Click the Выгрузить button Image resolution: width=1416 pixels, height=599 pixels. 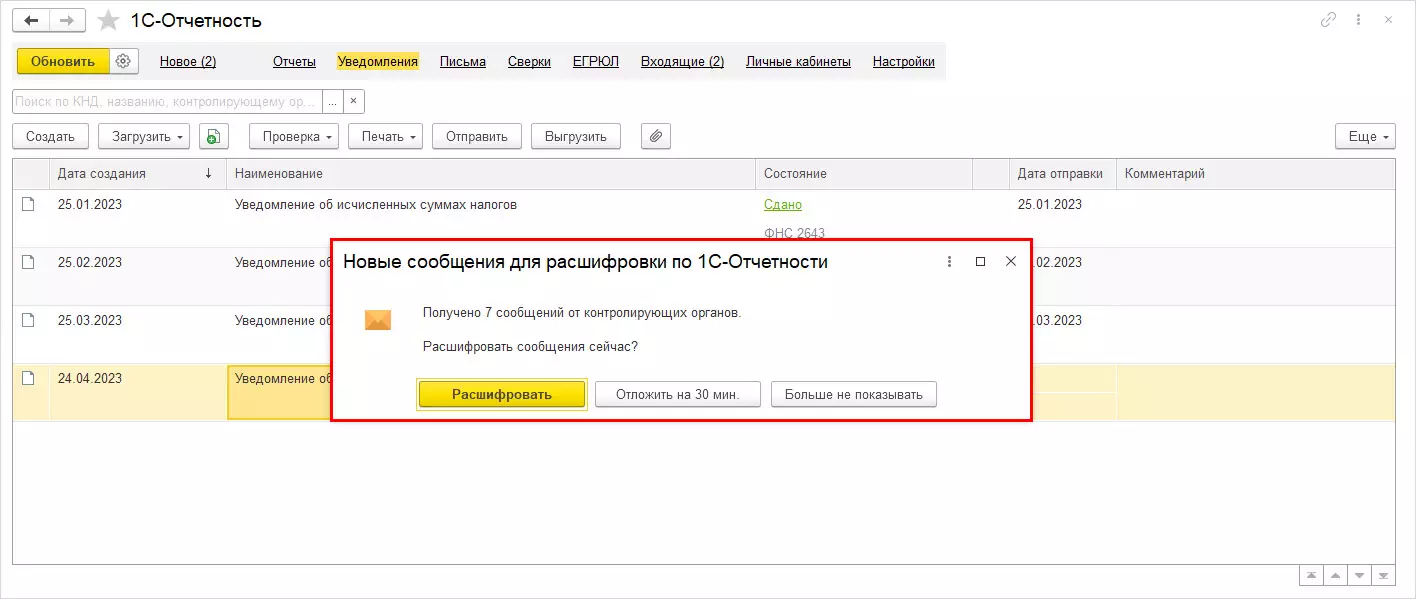(576, 136)
